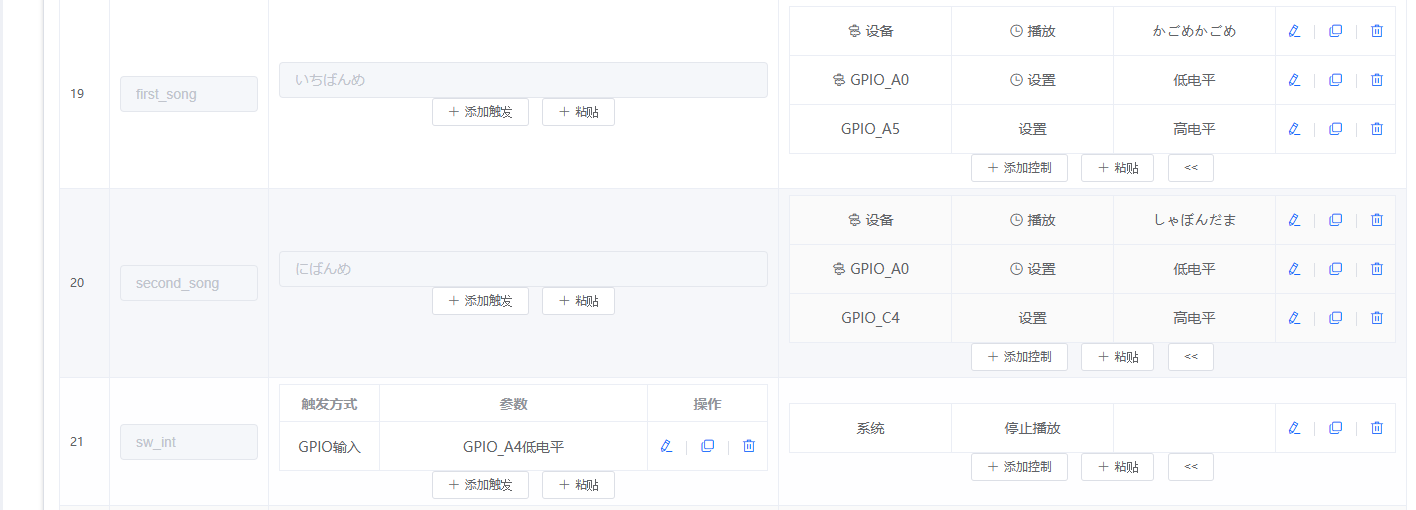Focus the second_song name field
The height and width of the screenshot is (510, 1416).
[189, 283]
